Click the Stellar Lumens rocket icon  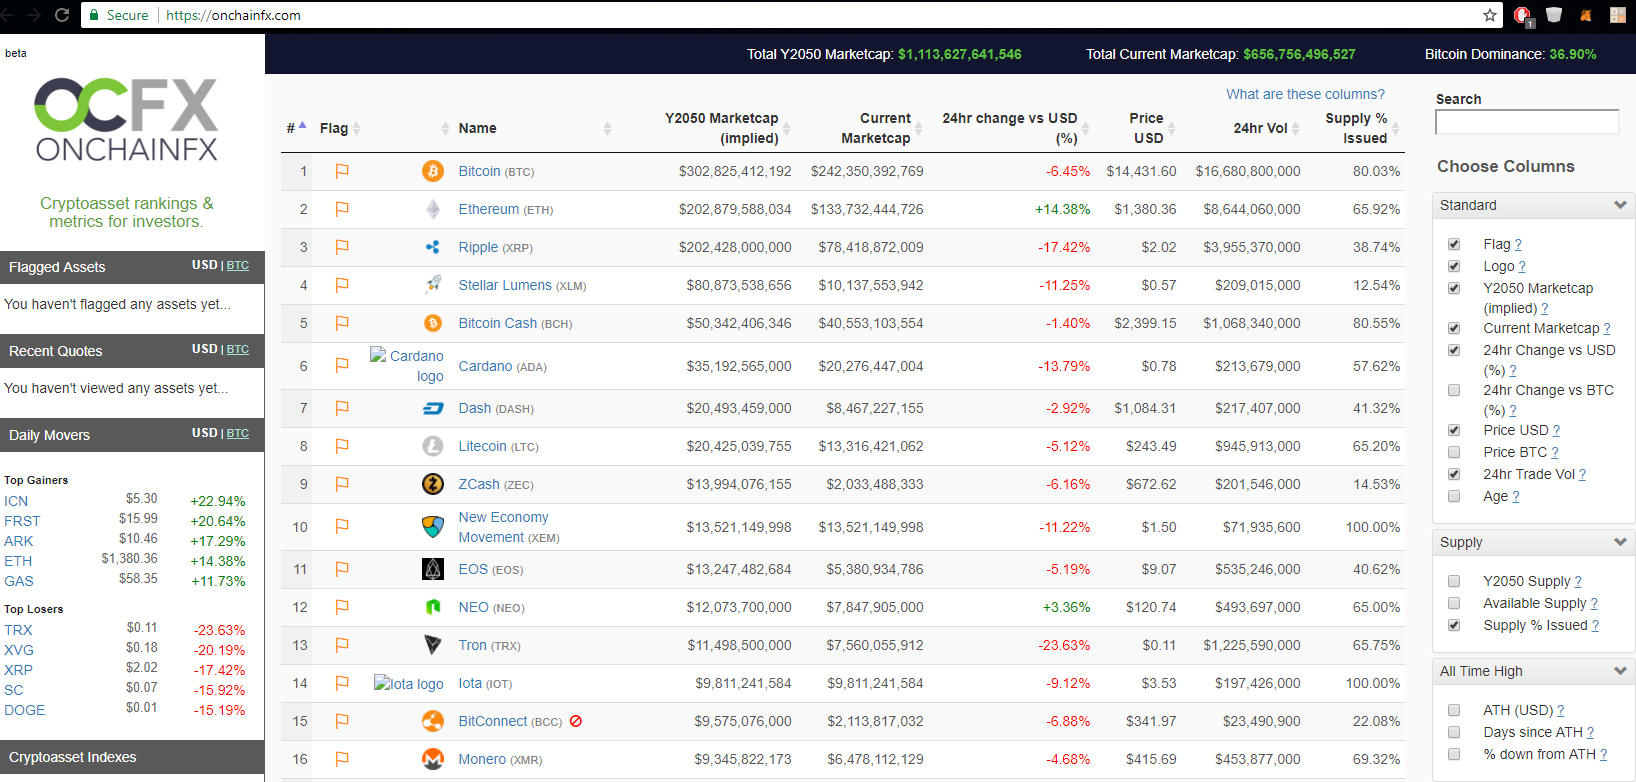point(433,285)
